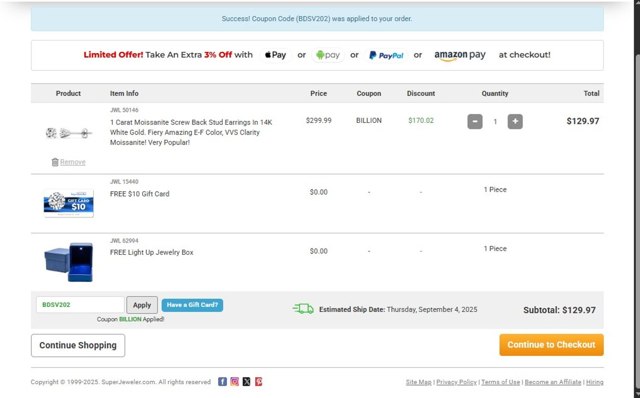
Task: Click the $299.99 price value
Action: click(318, 121)
